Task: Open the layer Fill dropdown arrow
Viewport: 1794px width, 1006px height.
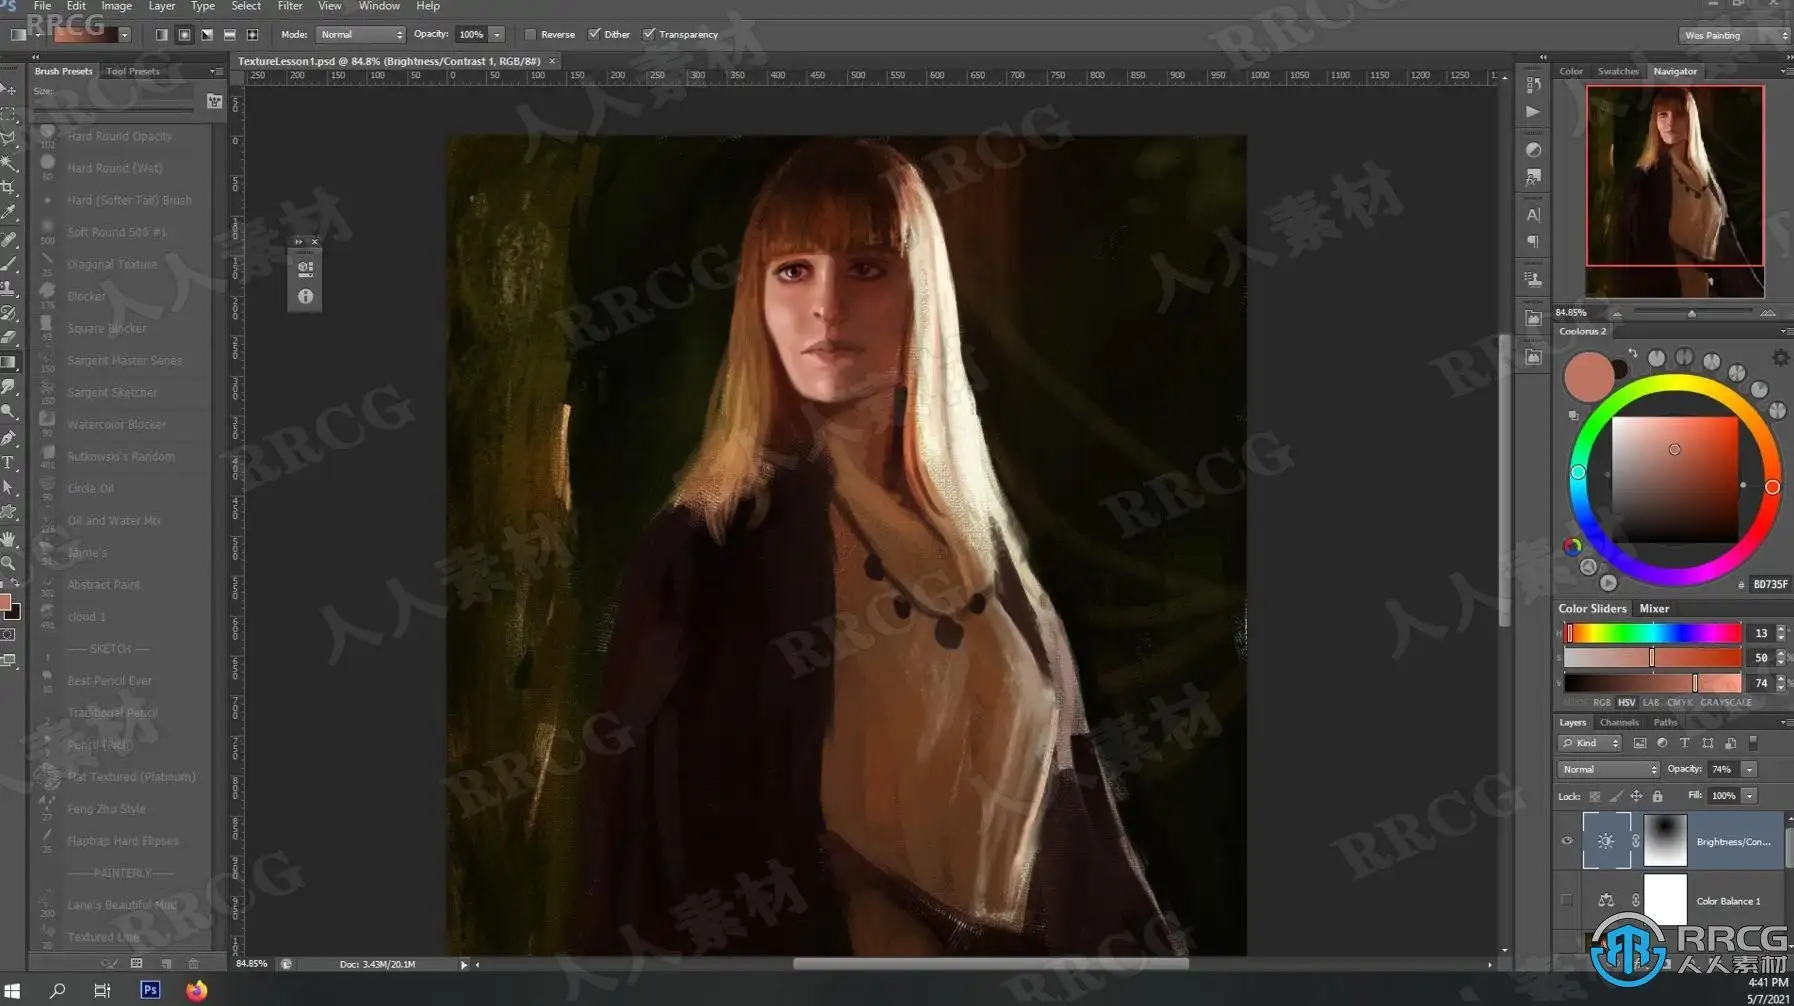Action: coord(1749,796)
